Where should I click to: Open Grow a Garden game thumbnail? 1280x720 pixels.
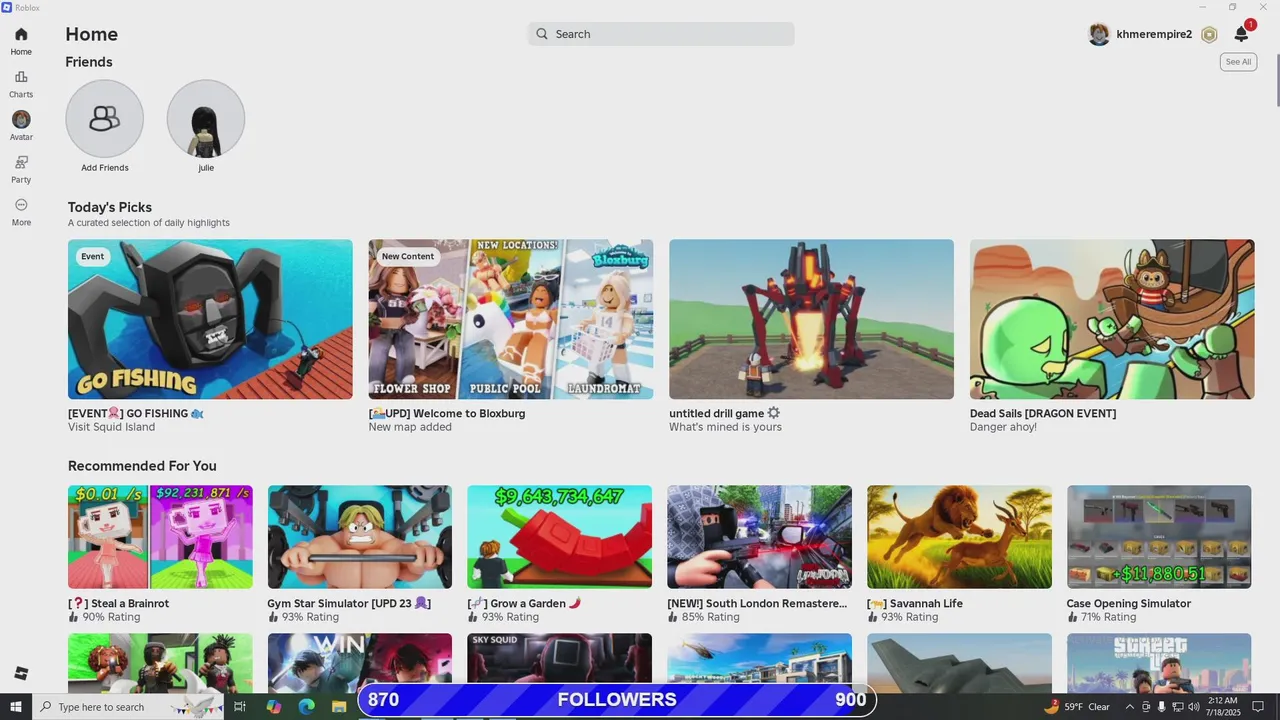[x=559, y=537]
